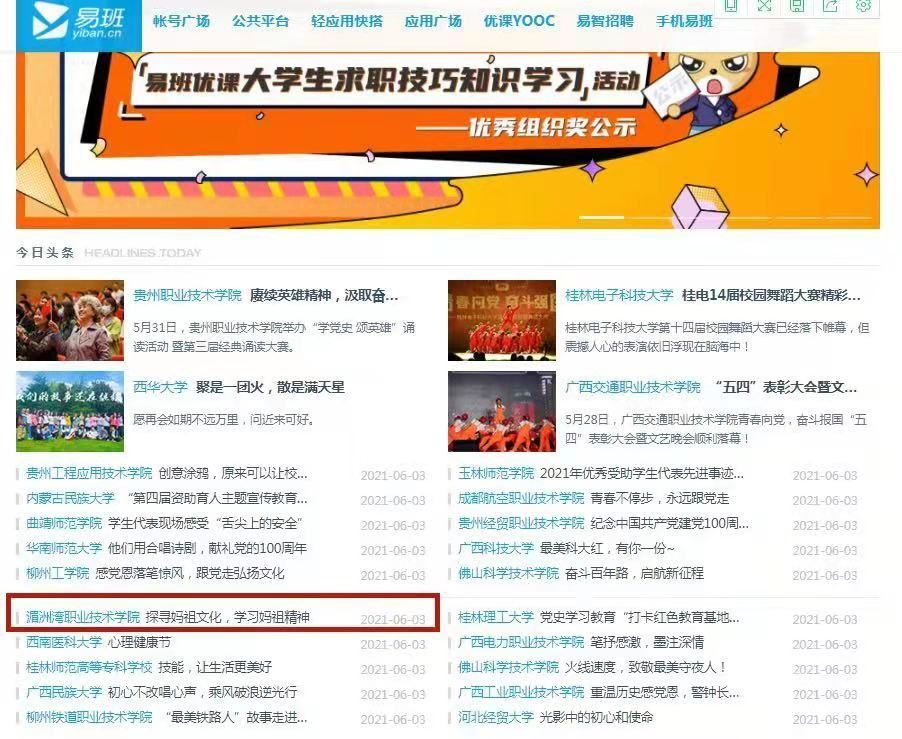
Task: Go to 公共平台 in the navigation
Action: pos(261,21)
